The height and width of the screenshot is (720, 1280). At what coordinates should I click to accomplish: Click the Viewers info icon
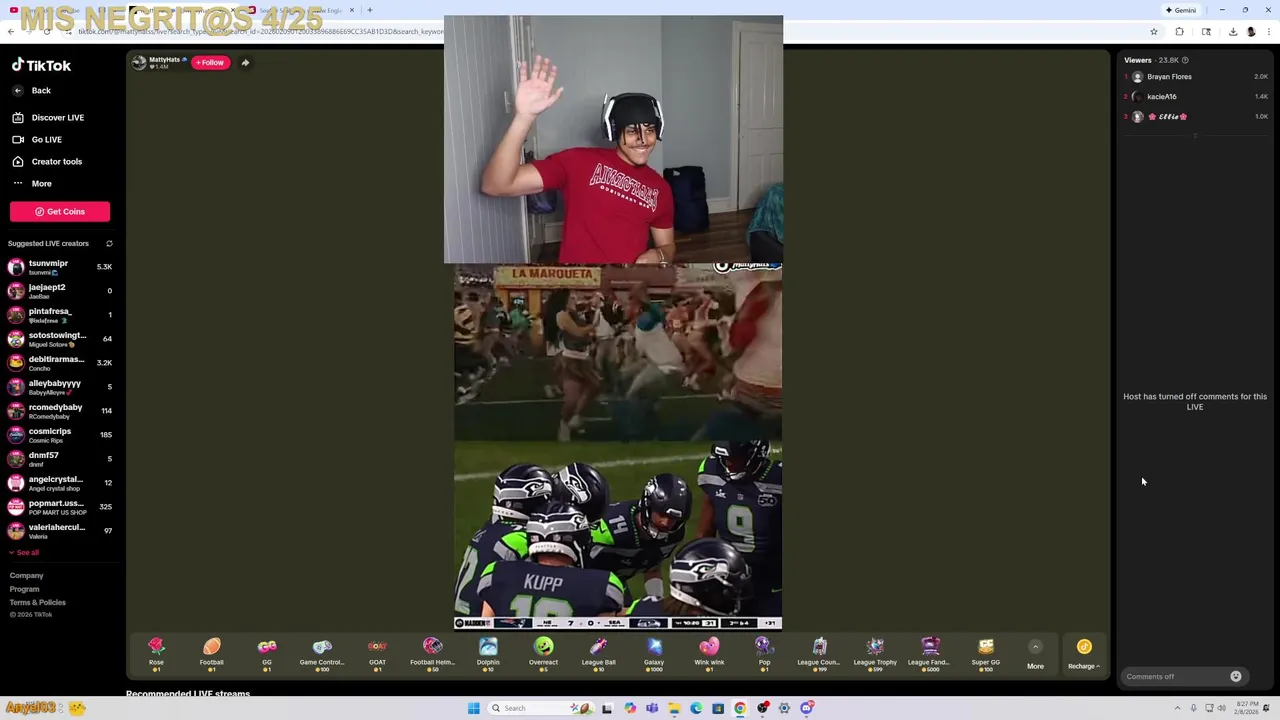pyautogui.click(x=1185, y=60)
